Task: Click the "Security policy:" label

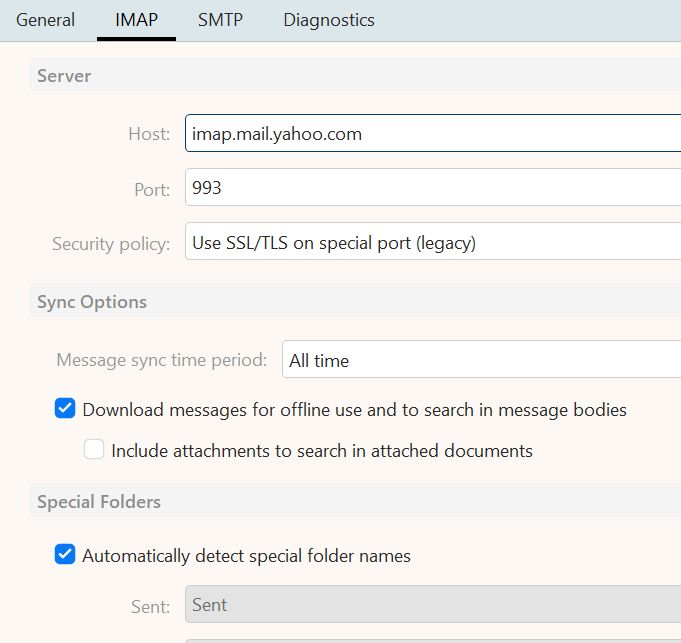Action: (111, 243)
